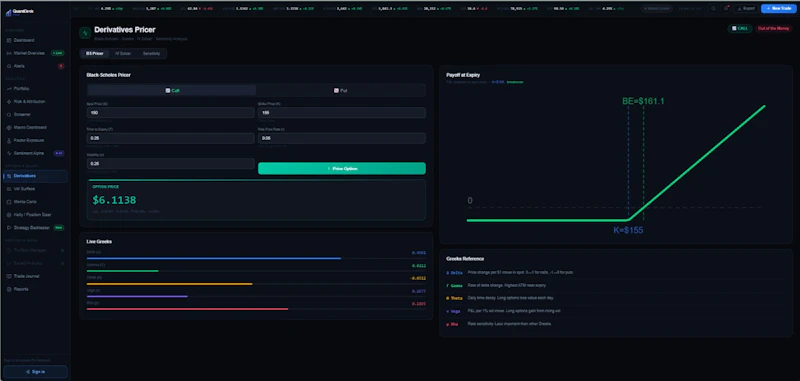Click the red Rho bar
800x381 pixels.
pyautogui.click(x=187, y=309)
